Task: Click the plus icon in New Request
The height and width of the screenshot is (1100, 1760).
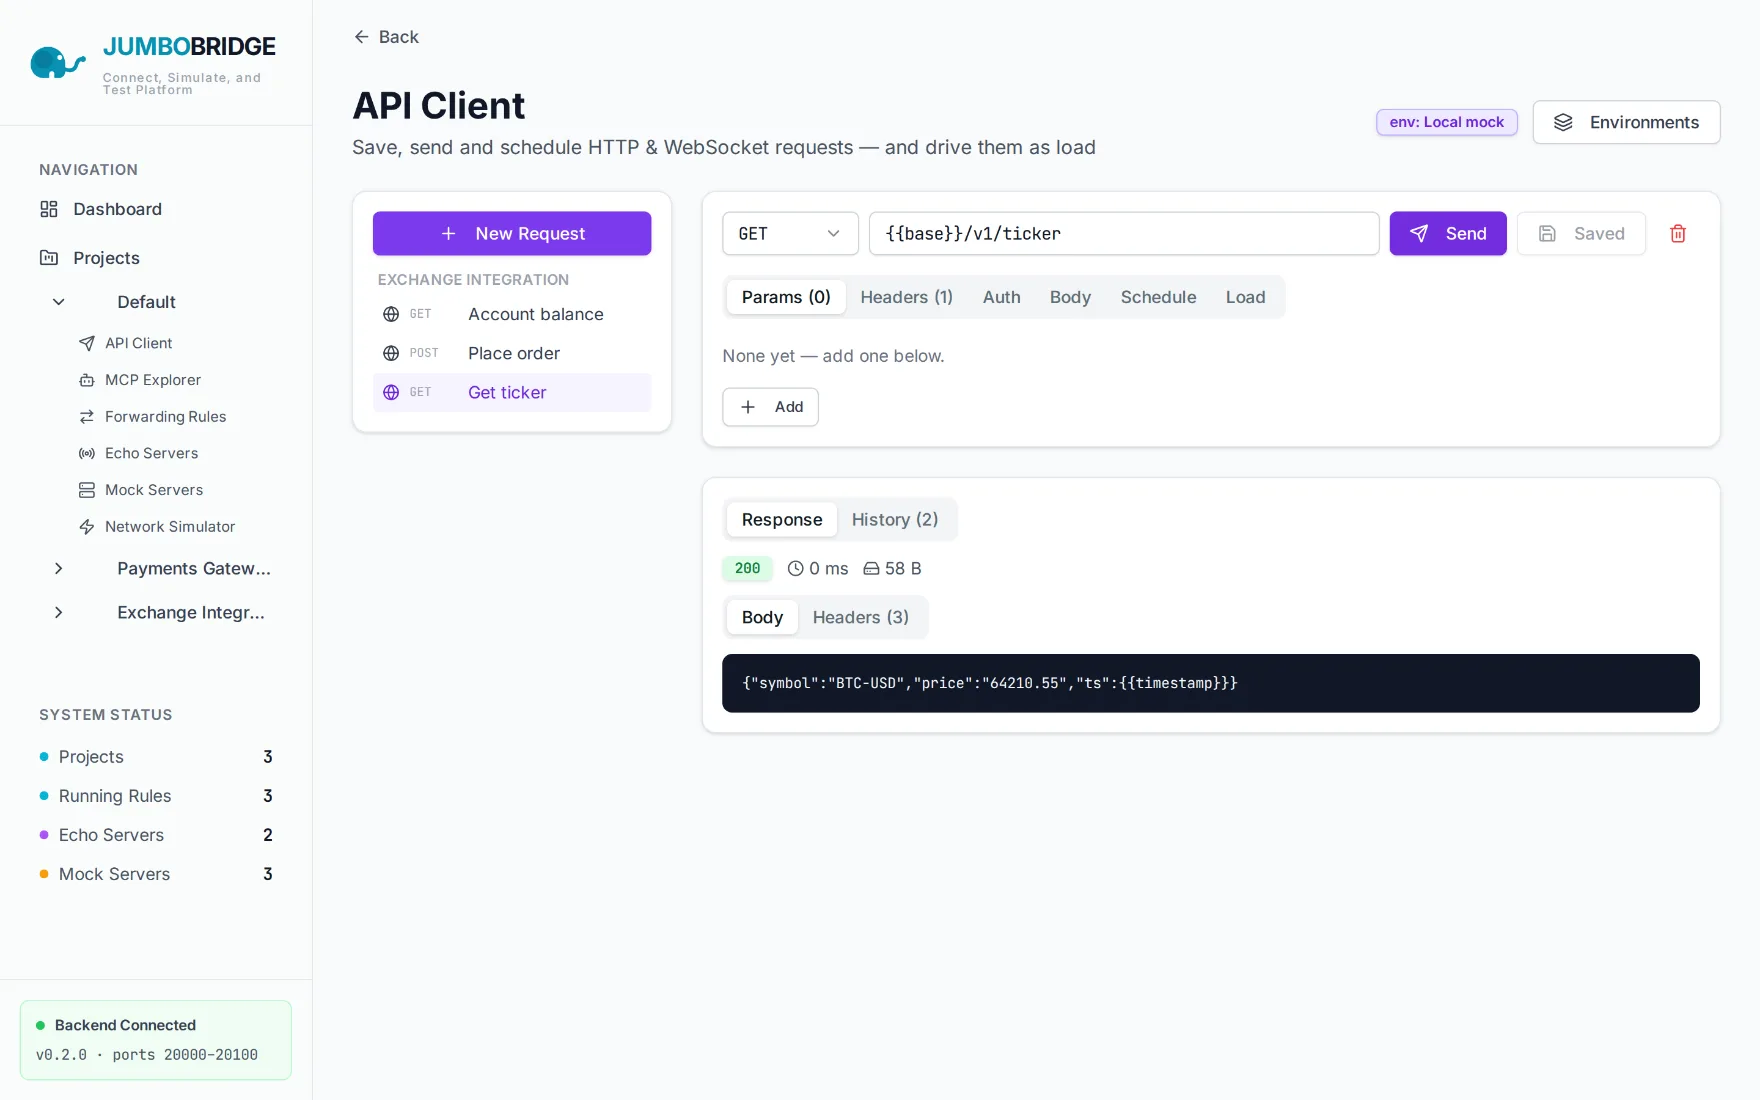Action: tap(449, 234)
